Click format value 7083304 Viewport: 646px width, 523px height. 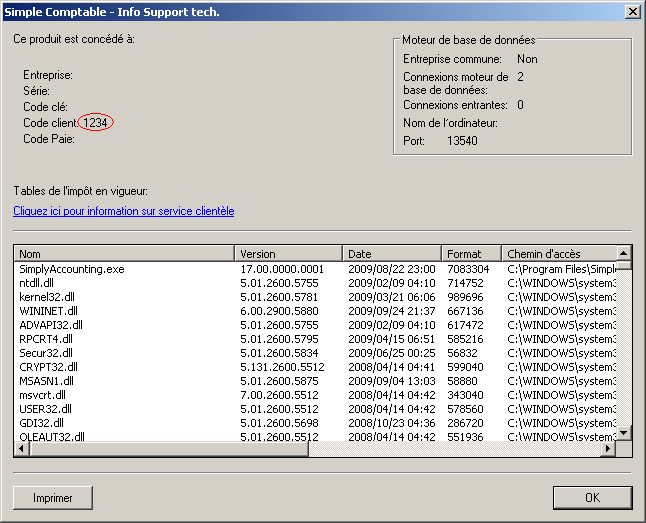pos(468,269)
